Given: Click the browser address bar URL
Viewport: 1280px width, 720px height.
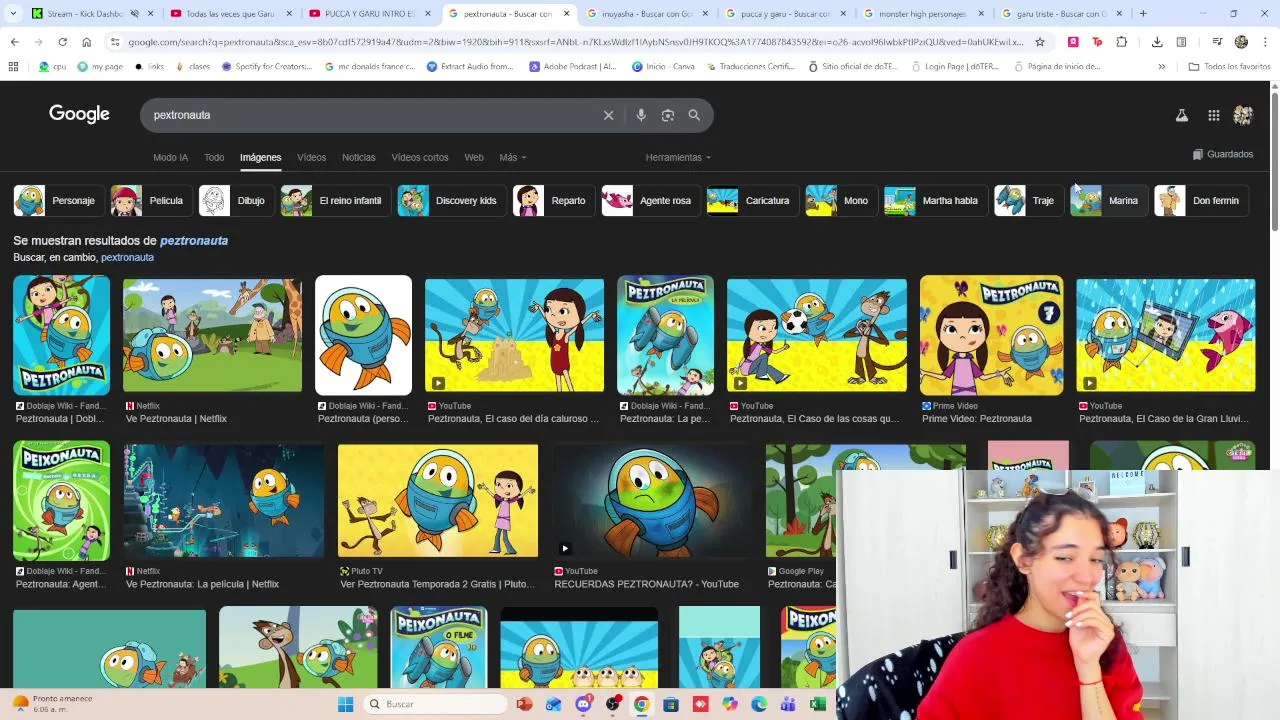Looking at the screenshot, I should click(575, 42).
